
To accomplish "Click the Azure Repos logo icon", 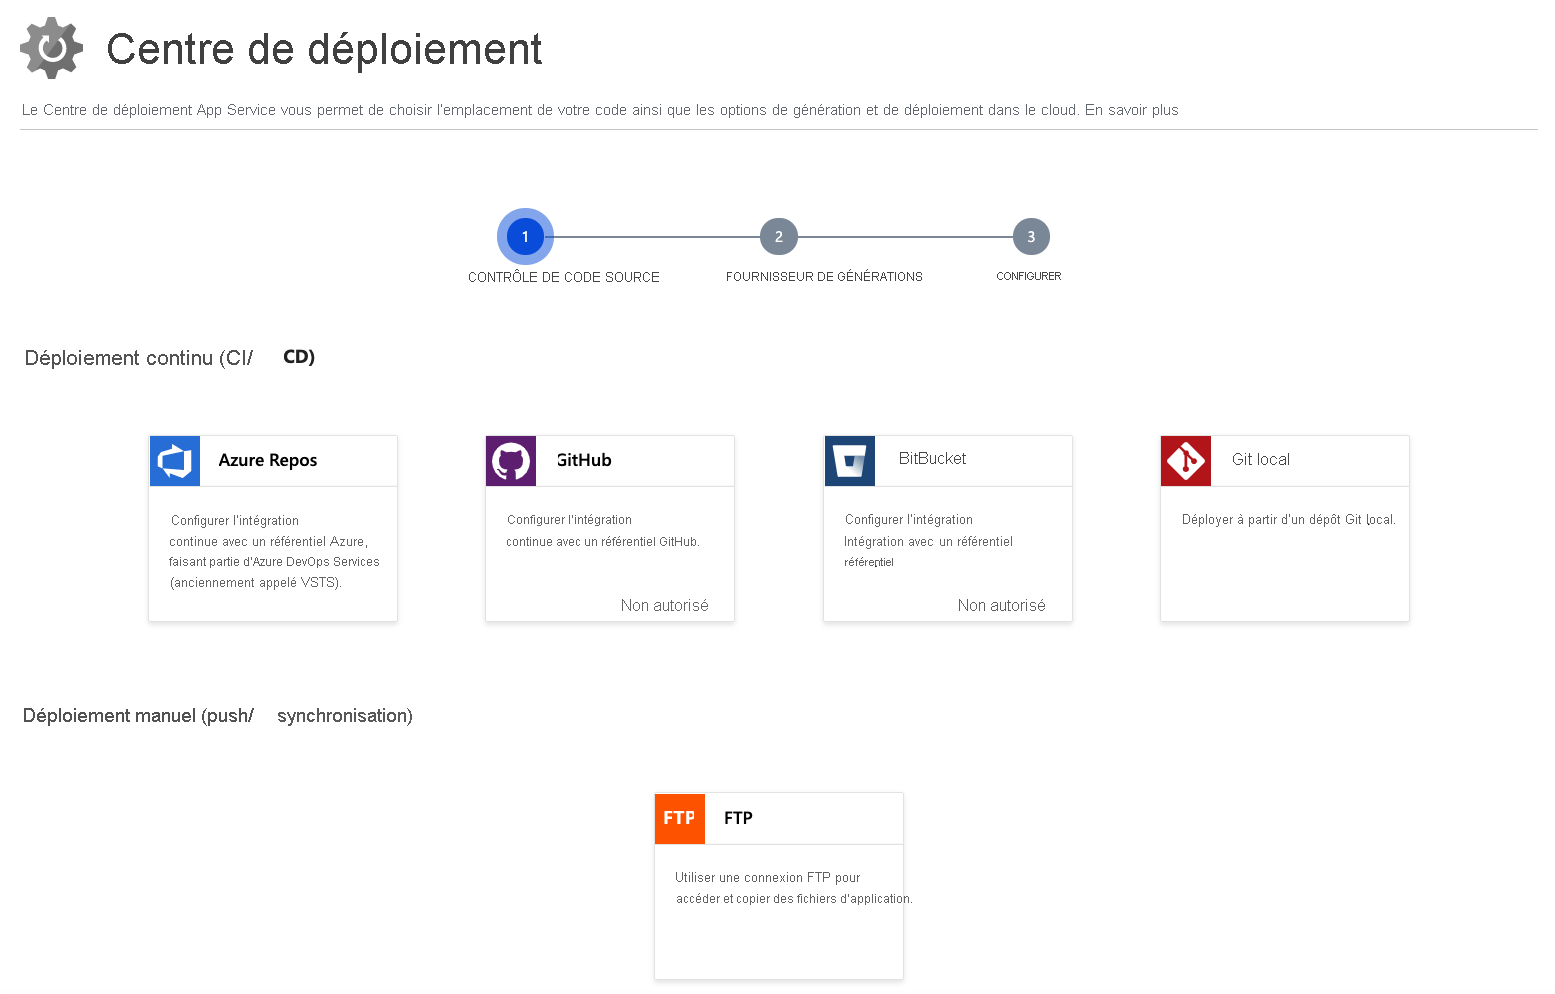I will (x=175, y=461).
